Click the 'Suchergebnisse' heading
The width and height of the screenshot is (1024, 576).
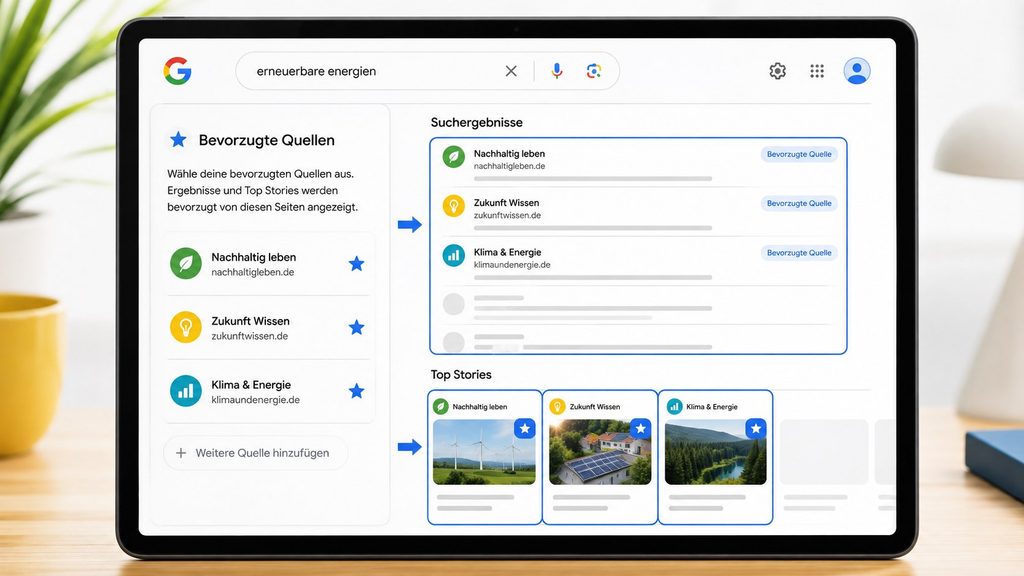coord(477,122)
